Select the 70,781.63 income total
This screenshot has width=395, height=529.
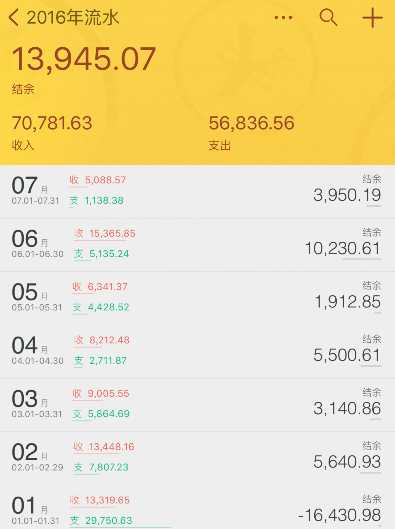[52, 123]
